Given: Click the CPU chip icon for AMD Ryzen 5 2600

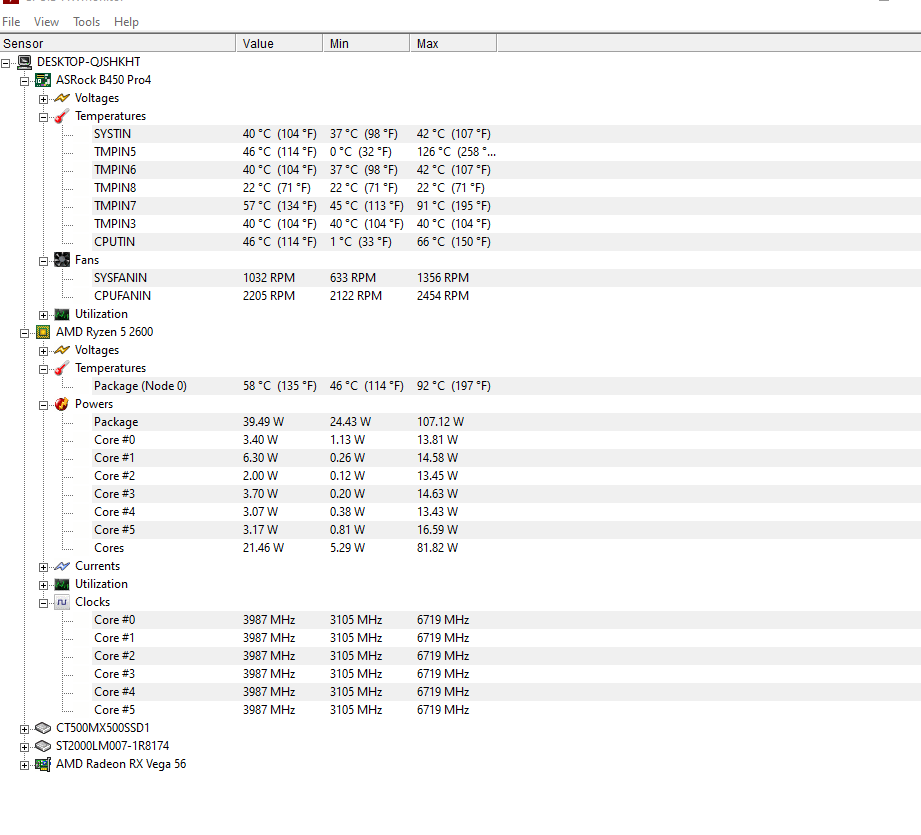Looking at the screenshot, I should tap(43, 332).
